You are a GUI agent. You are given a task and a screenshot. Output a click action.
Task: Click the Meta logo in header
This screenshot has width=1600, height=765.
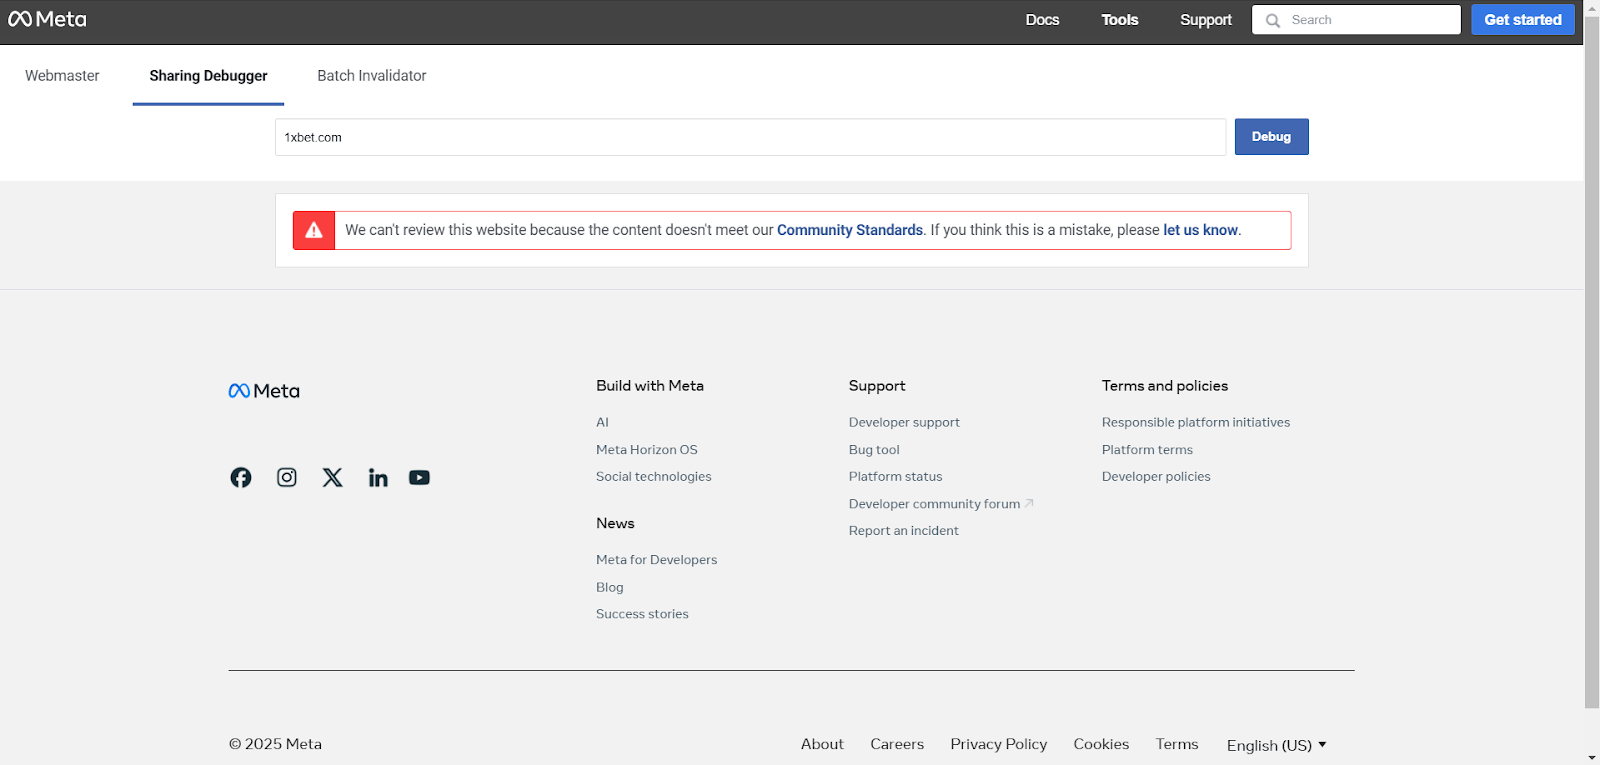(47, 20)
